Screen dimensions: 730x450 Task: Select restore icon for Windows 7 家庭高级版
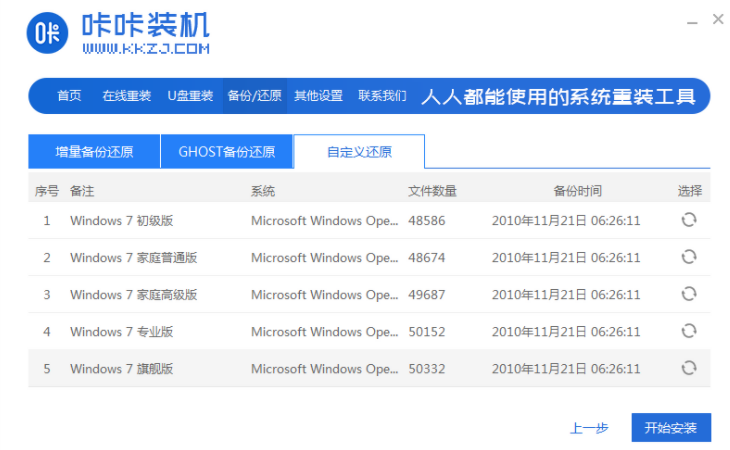[689, 294]
